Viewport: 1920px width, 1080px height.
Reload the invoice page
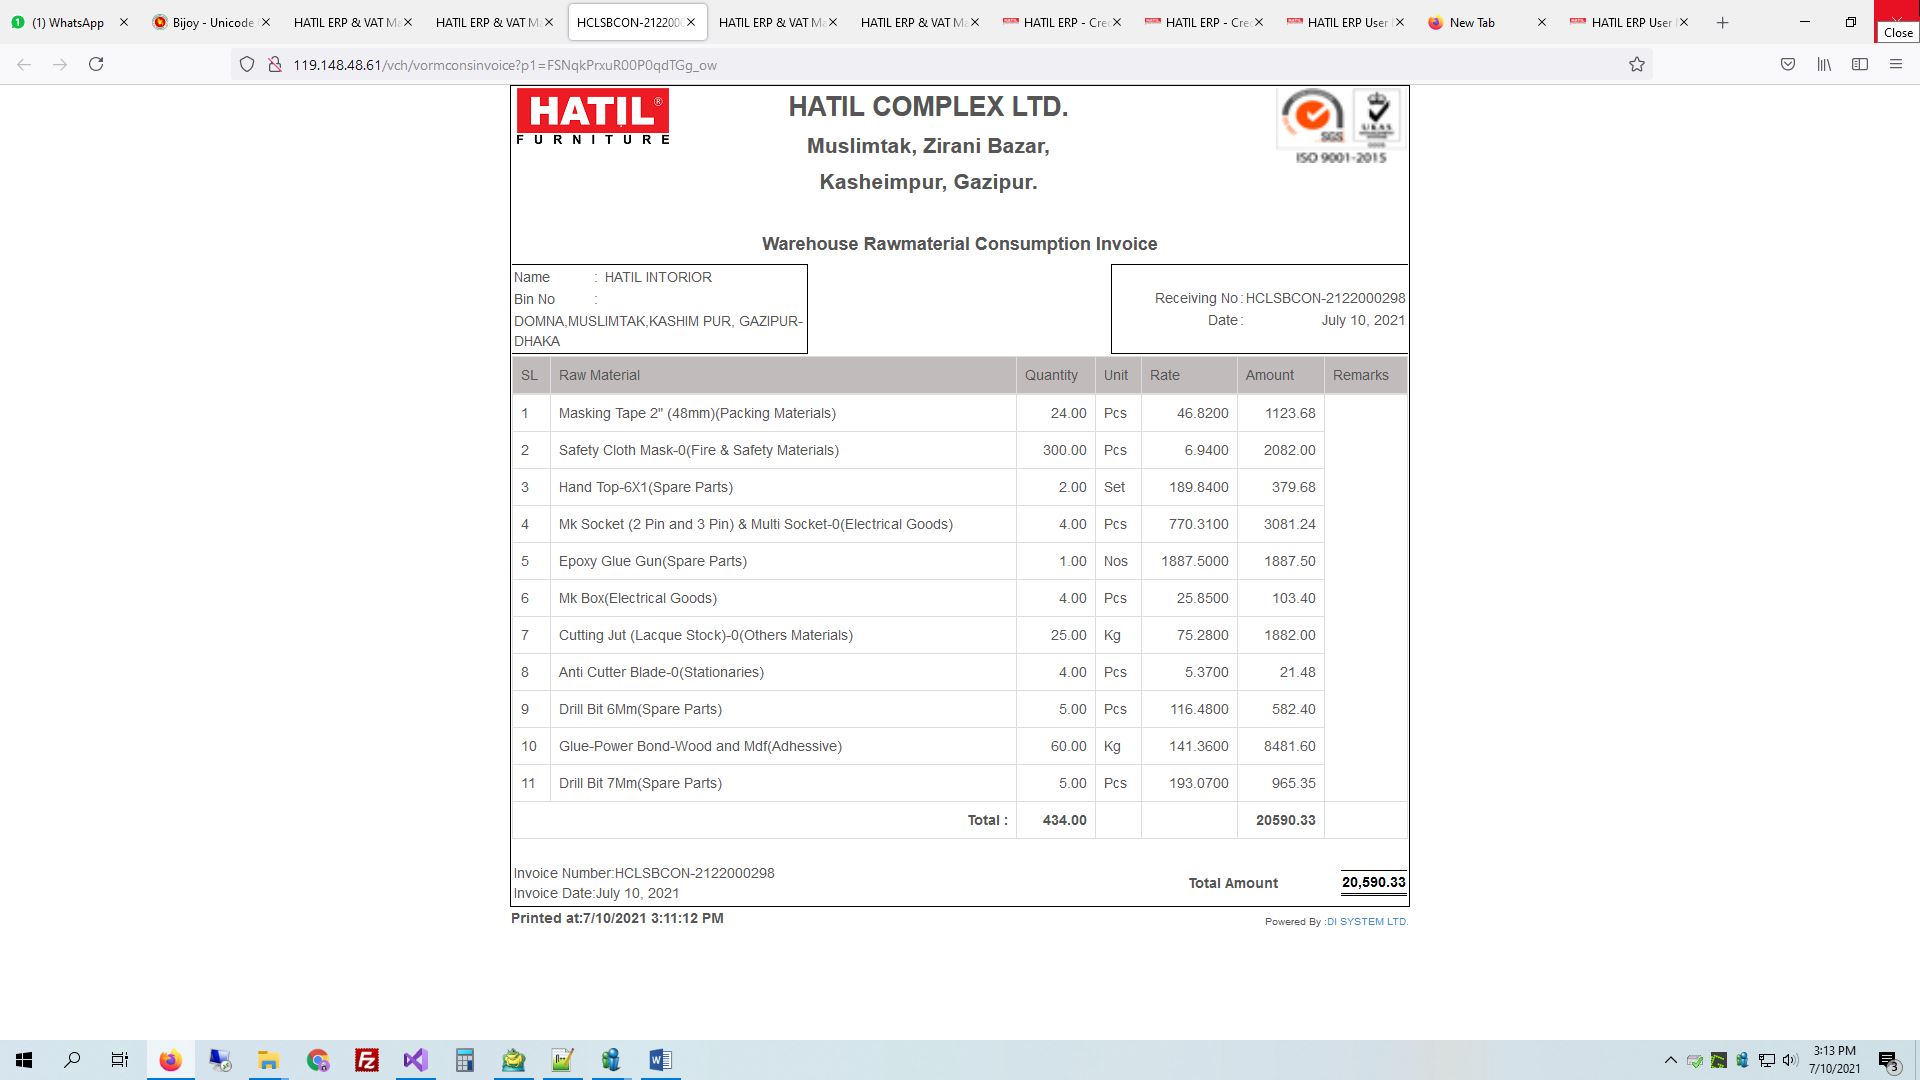[96, 64]
